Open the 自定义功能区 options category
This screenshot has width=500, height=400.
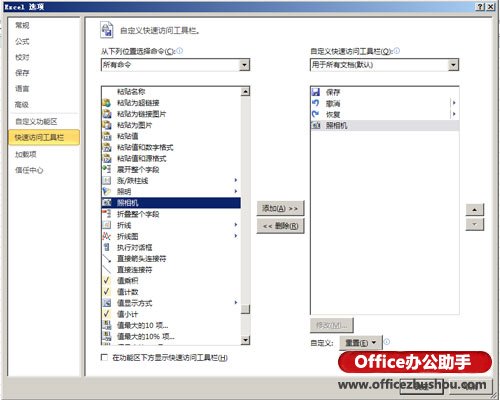point(36,121)
